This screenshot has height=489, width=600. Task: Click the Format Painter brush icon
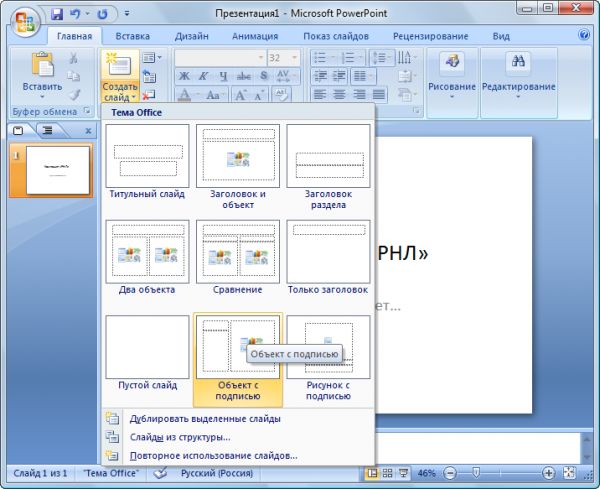pyautogui.click(x=74, y=94)
